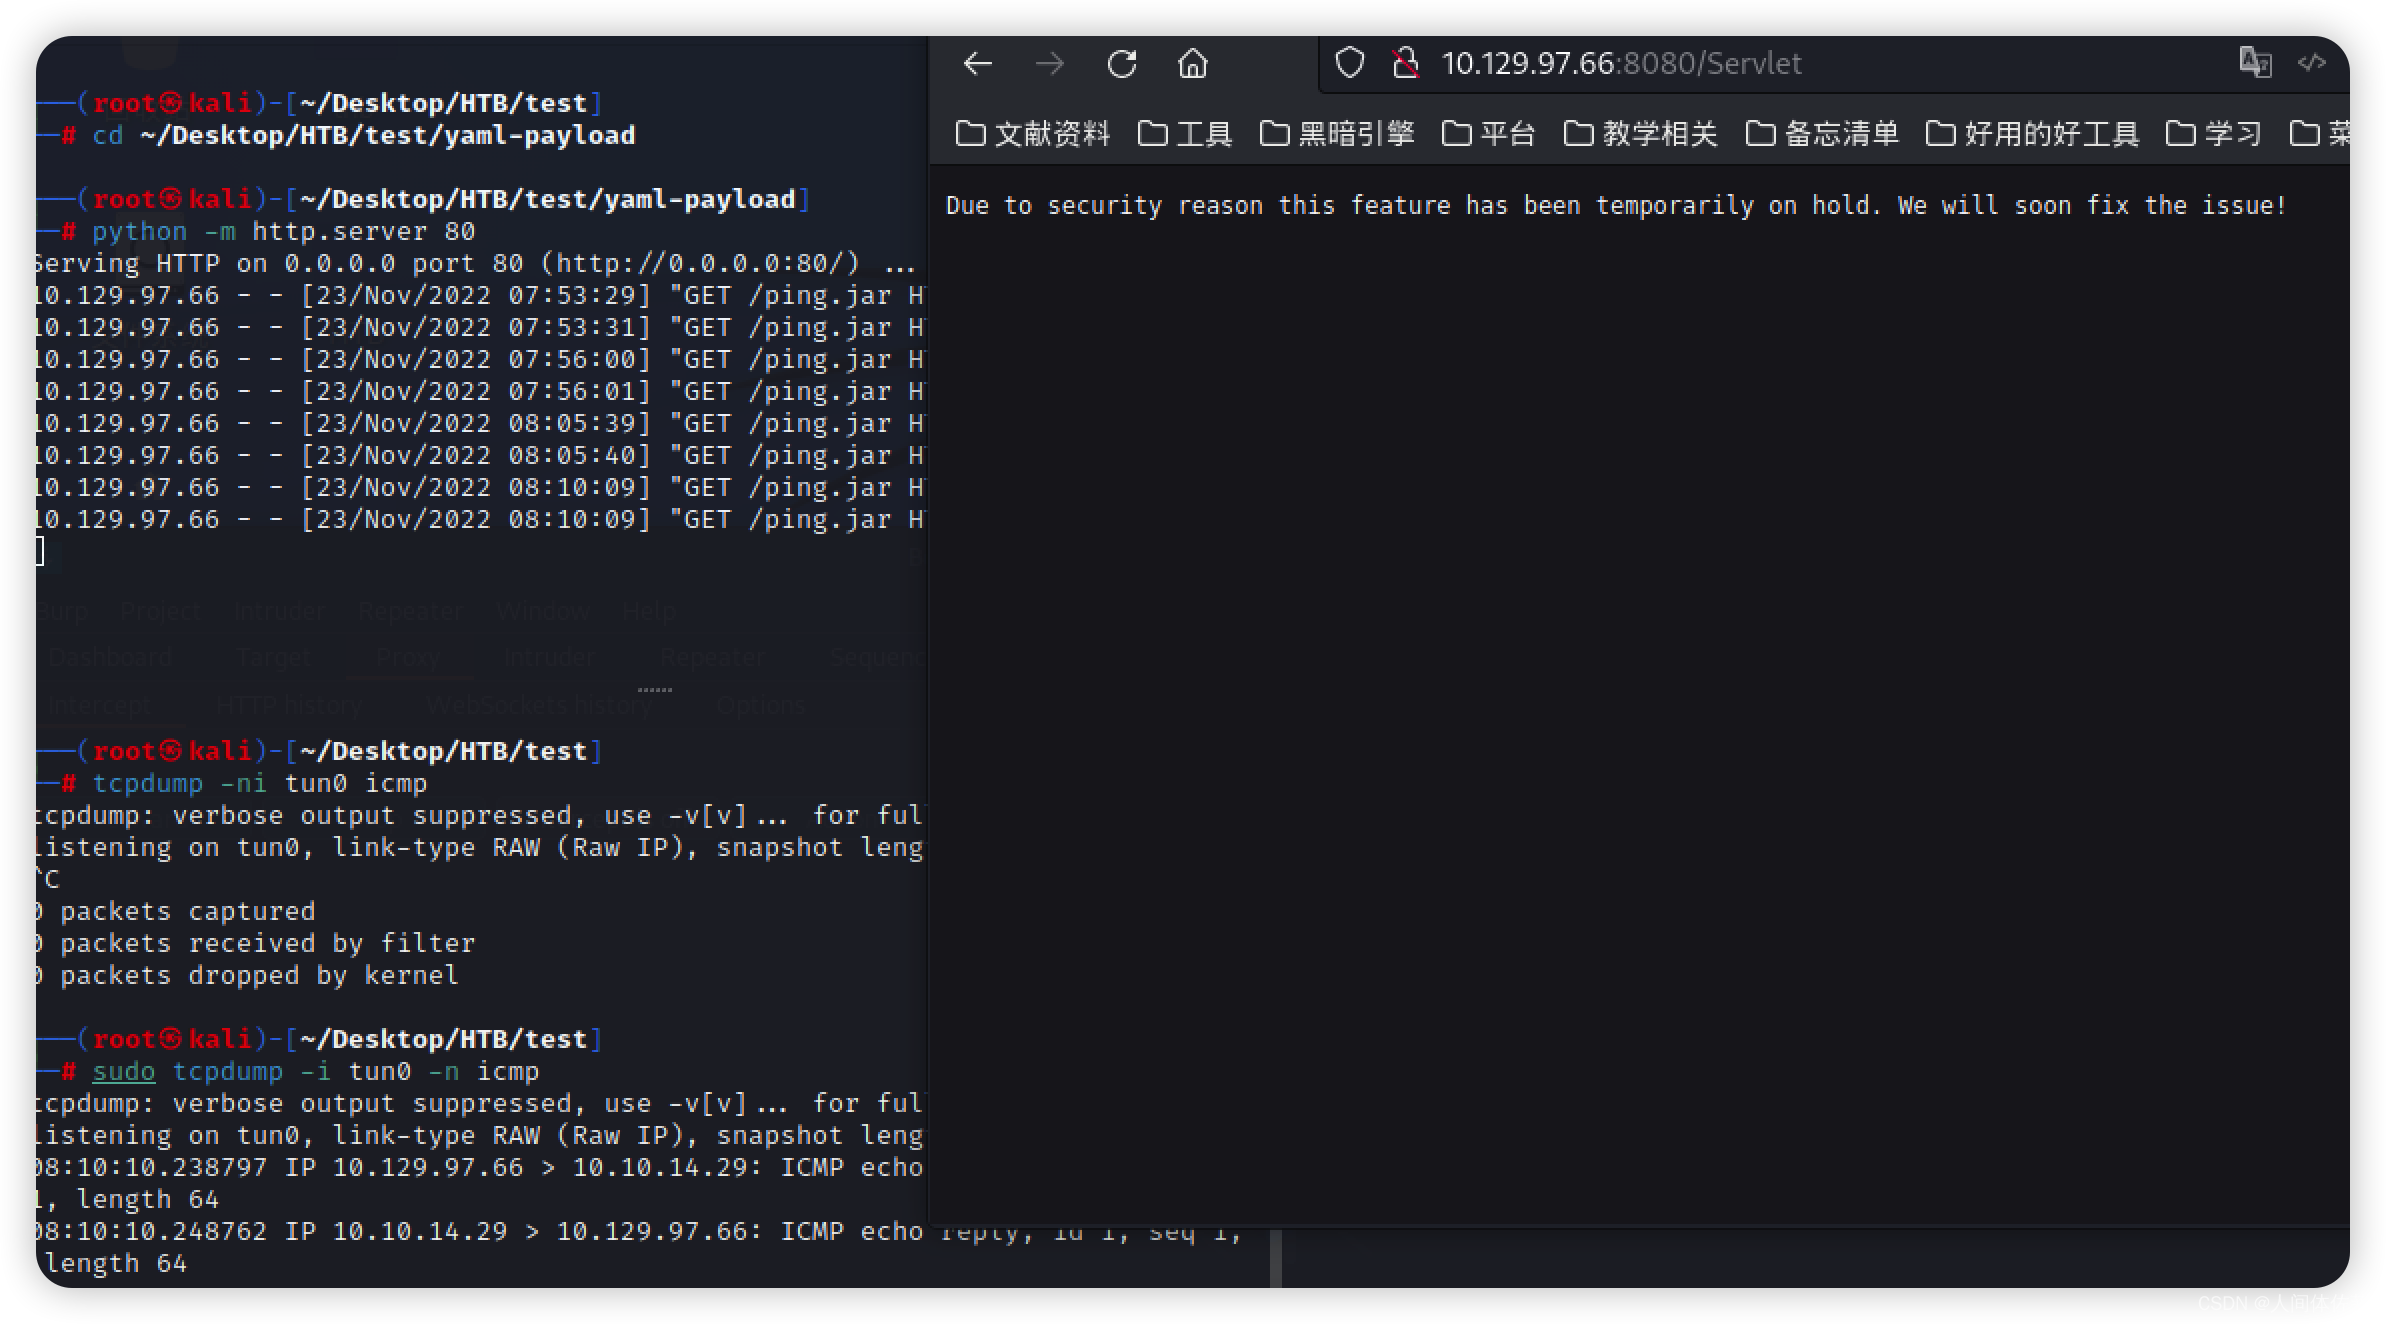Image resolution: width=2386 pixels, height=1324 pixels.
Task: Open the 教学相关 bookmark folder
Action: click(1640, 133)
